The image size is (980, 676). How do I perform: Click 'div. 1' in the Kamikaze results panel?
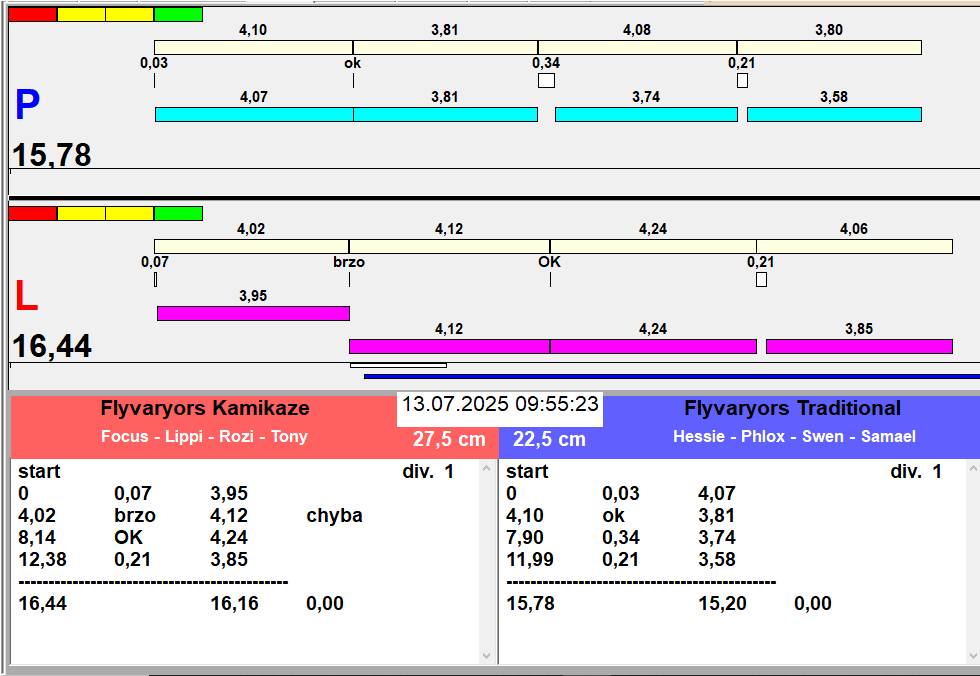tap(428, 471)
